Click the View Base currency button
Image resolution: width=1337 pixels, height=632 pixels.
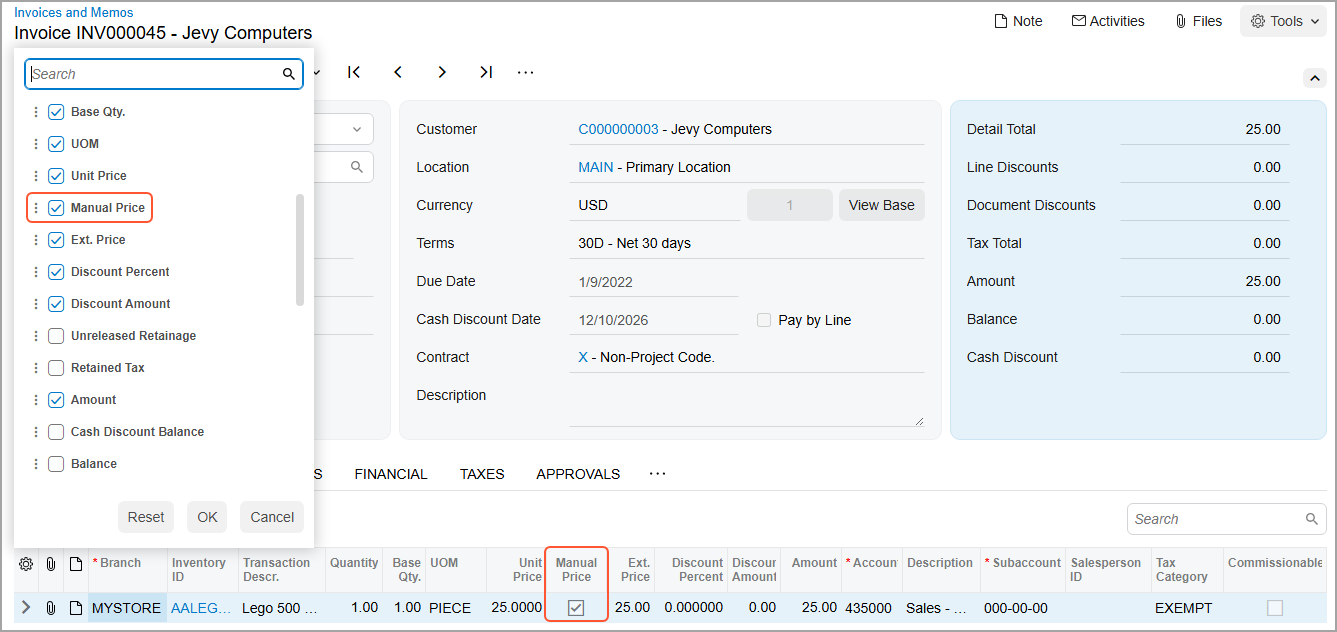[882, 205]
